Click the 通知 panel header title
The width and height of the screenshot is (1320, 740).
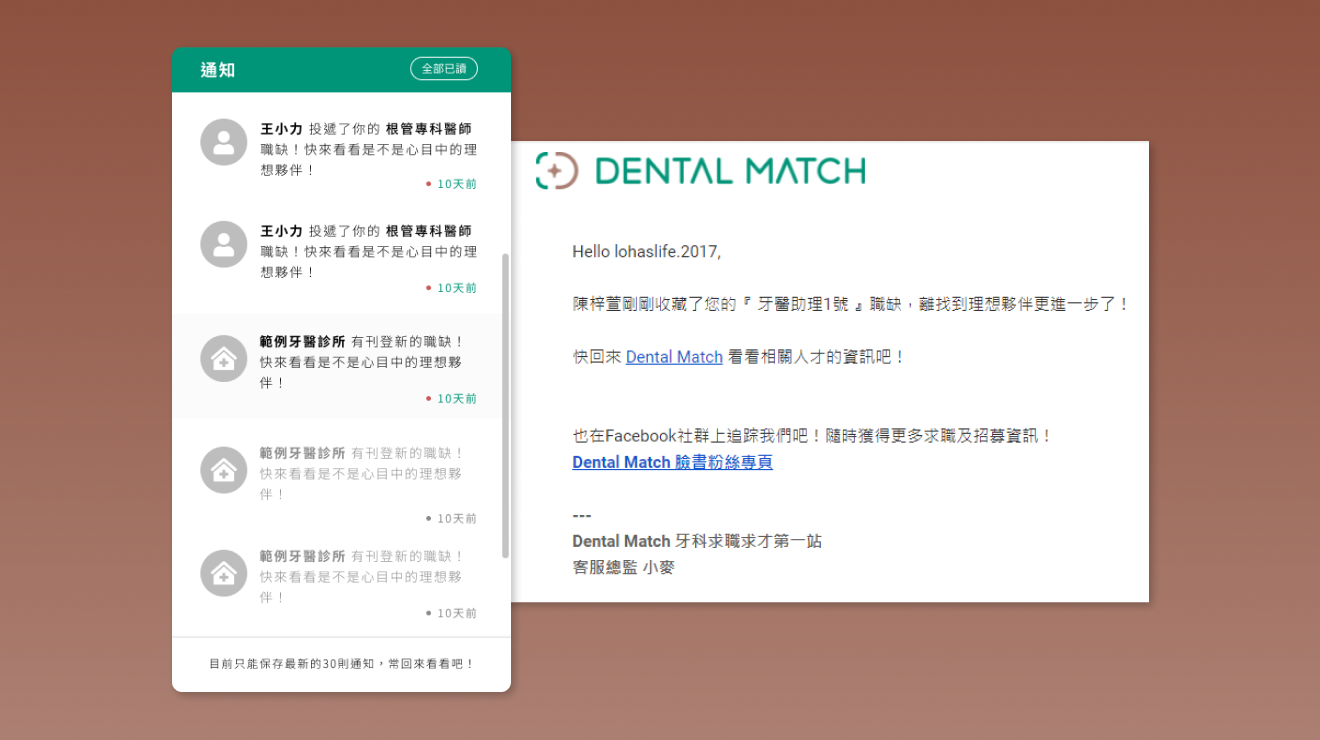[218, 70]
